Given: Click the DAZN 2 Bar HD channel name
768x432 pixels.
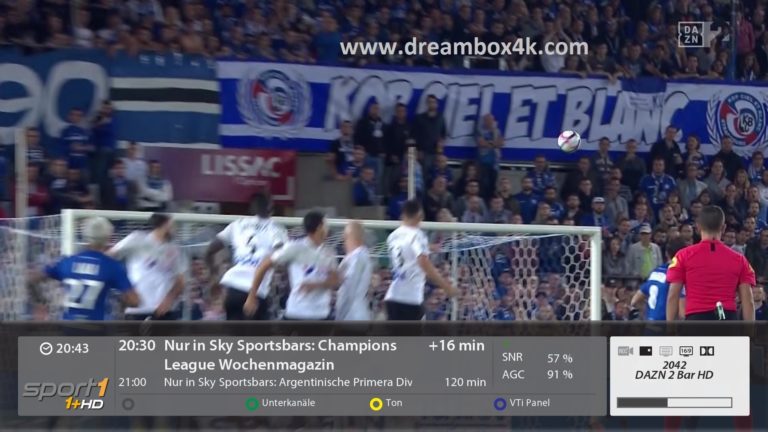Looking at the screenshot, I should [674, 375].
